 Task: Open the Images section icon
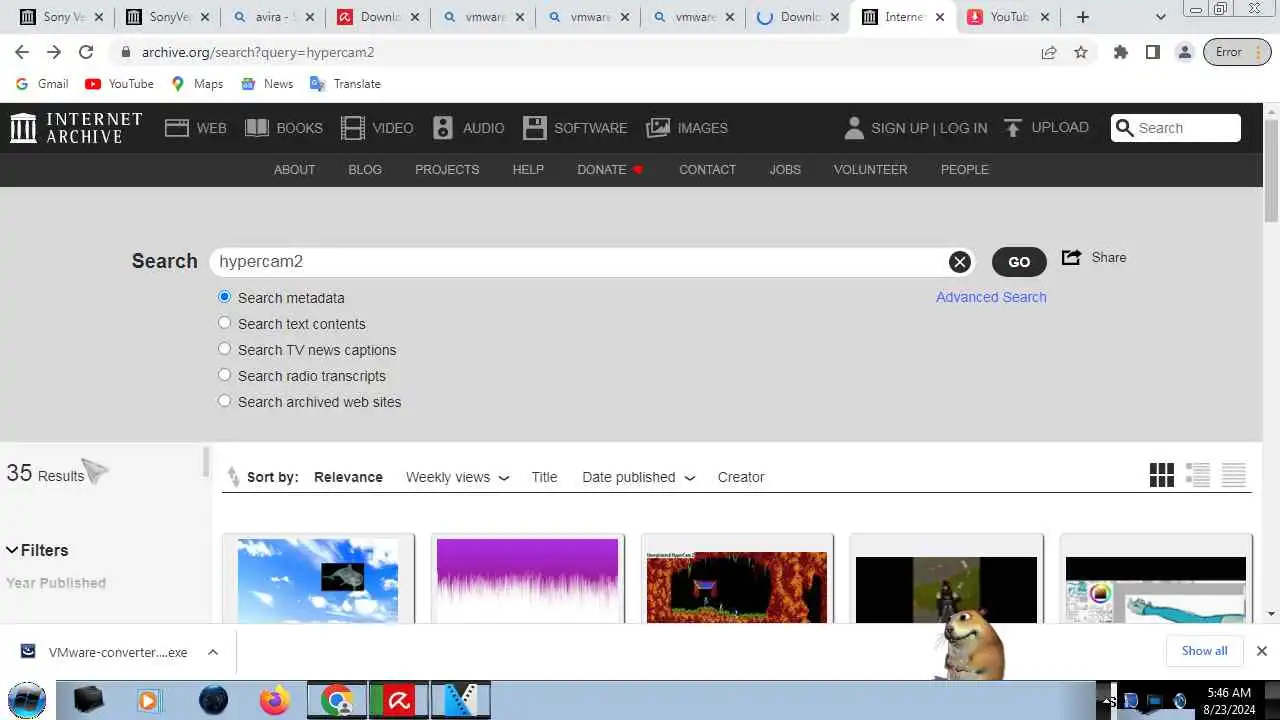[x=658, y=128]
